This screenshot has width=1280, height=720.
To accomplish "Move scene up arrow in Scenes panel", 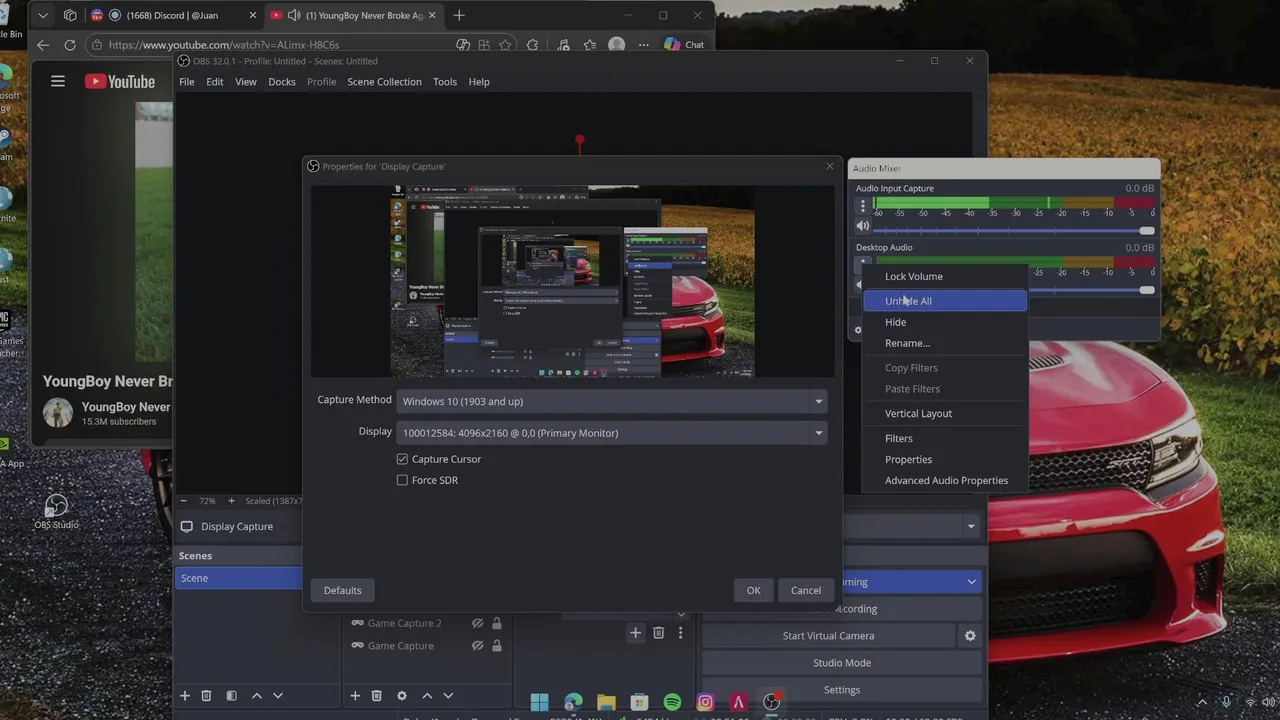I will pos(257,696).
